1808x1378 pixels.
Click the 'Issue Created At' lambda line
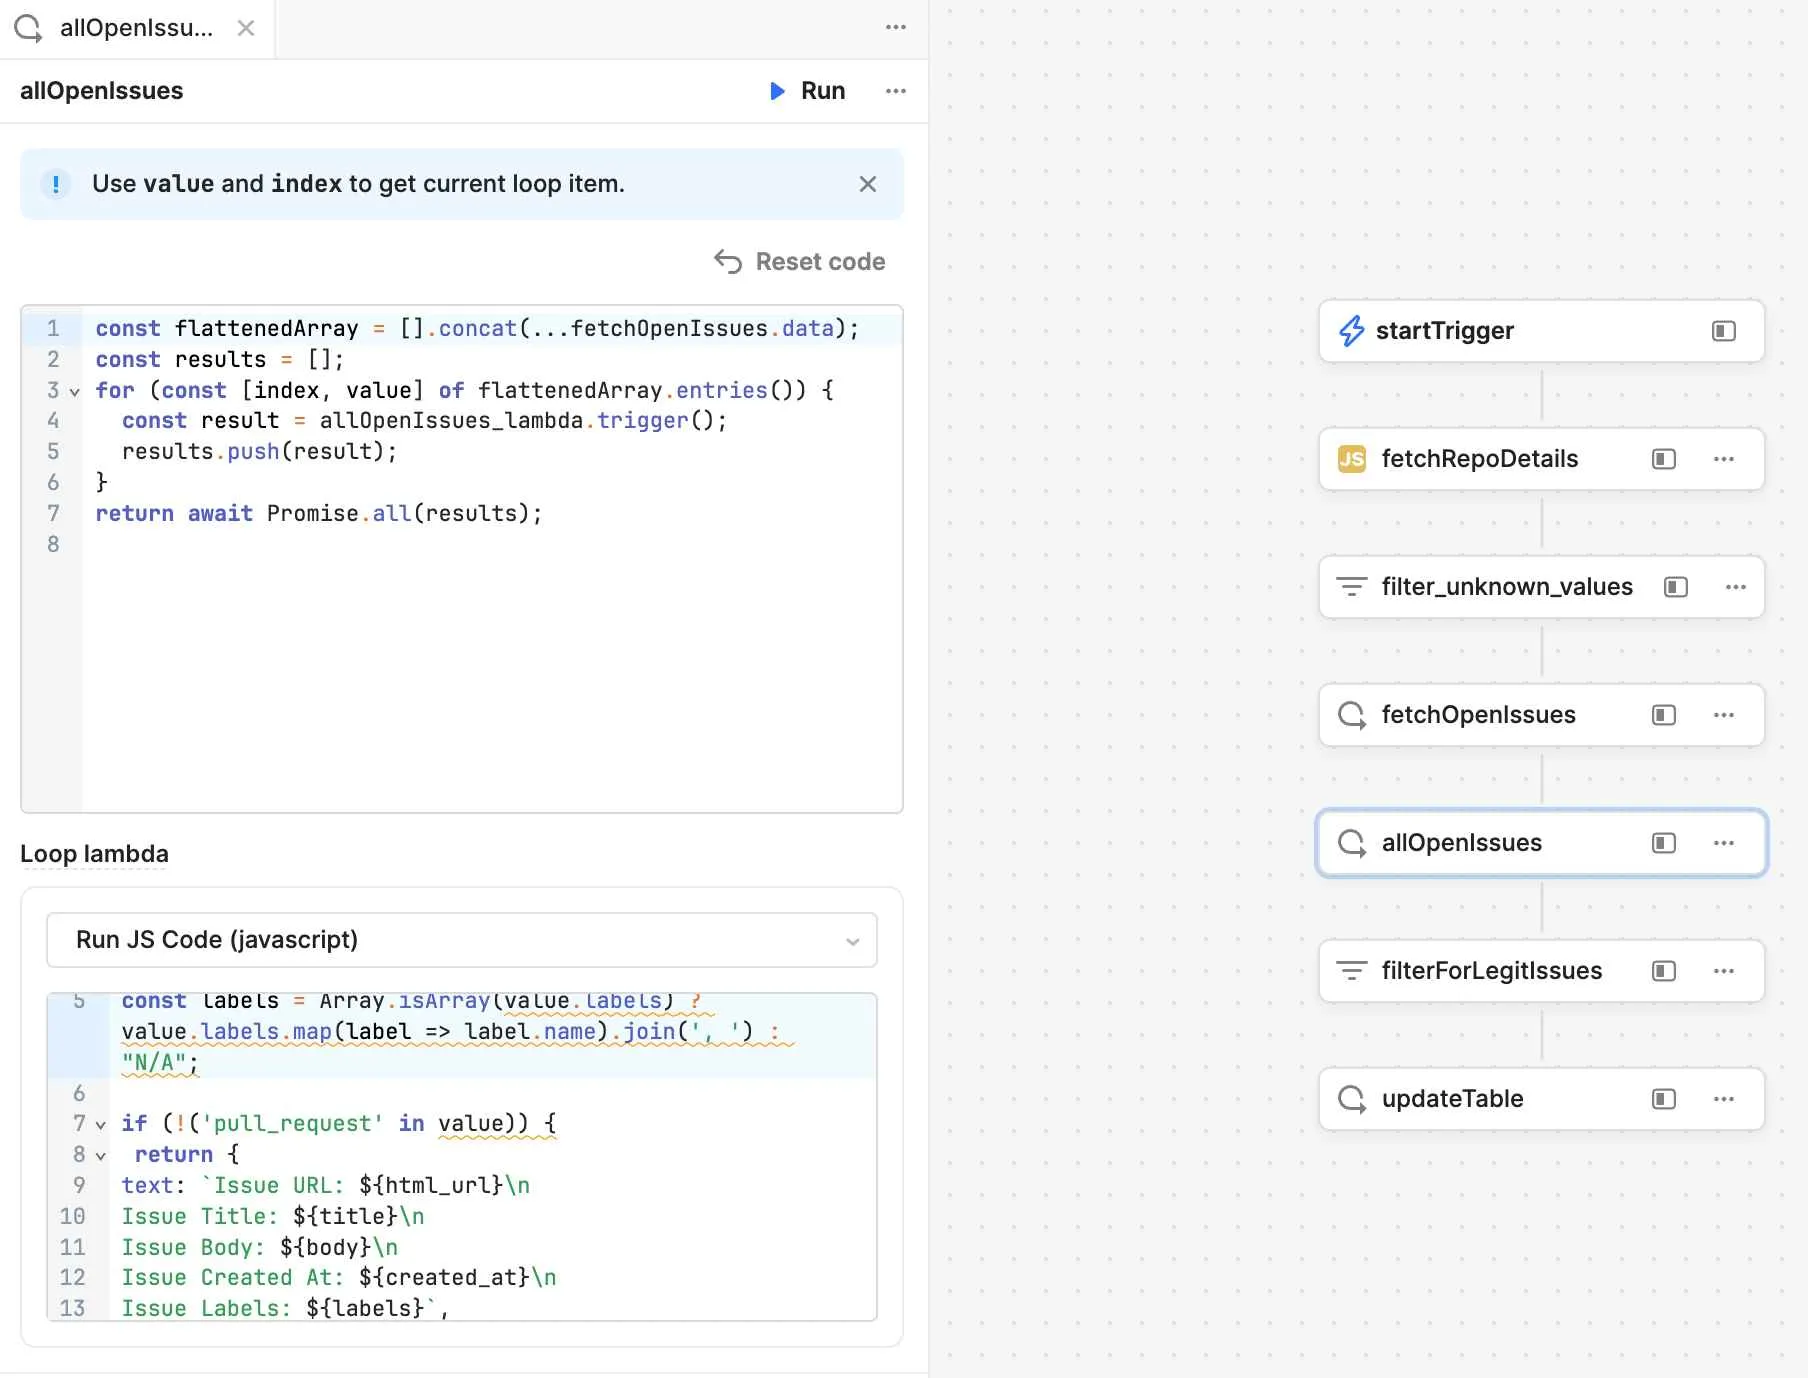point(339,1278)
